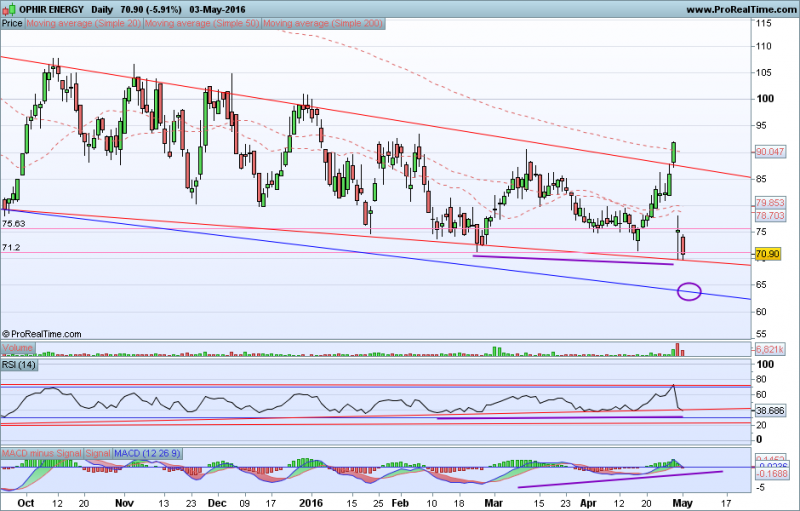
Task: Click the MACD minus Signal label
Action: click(x=42, y=455)
